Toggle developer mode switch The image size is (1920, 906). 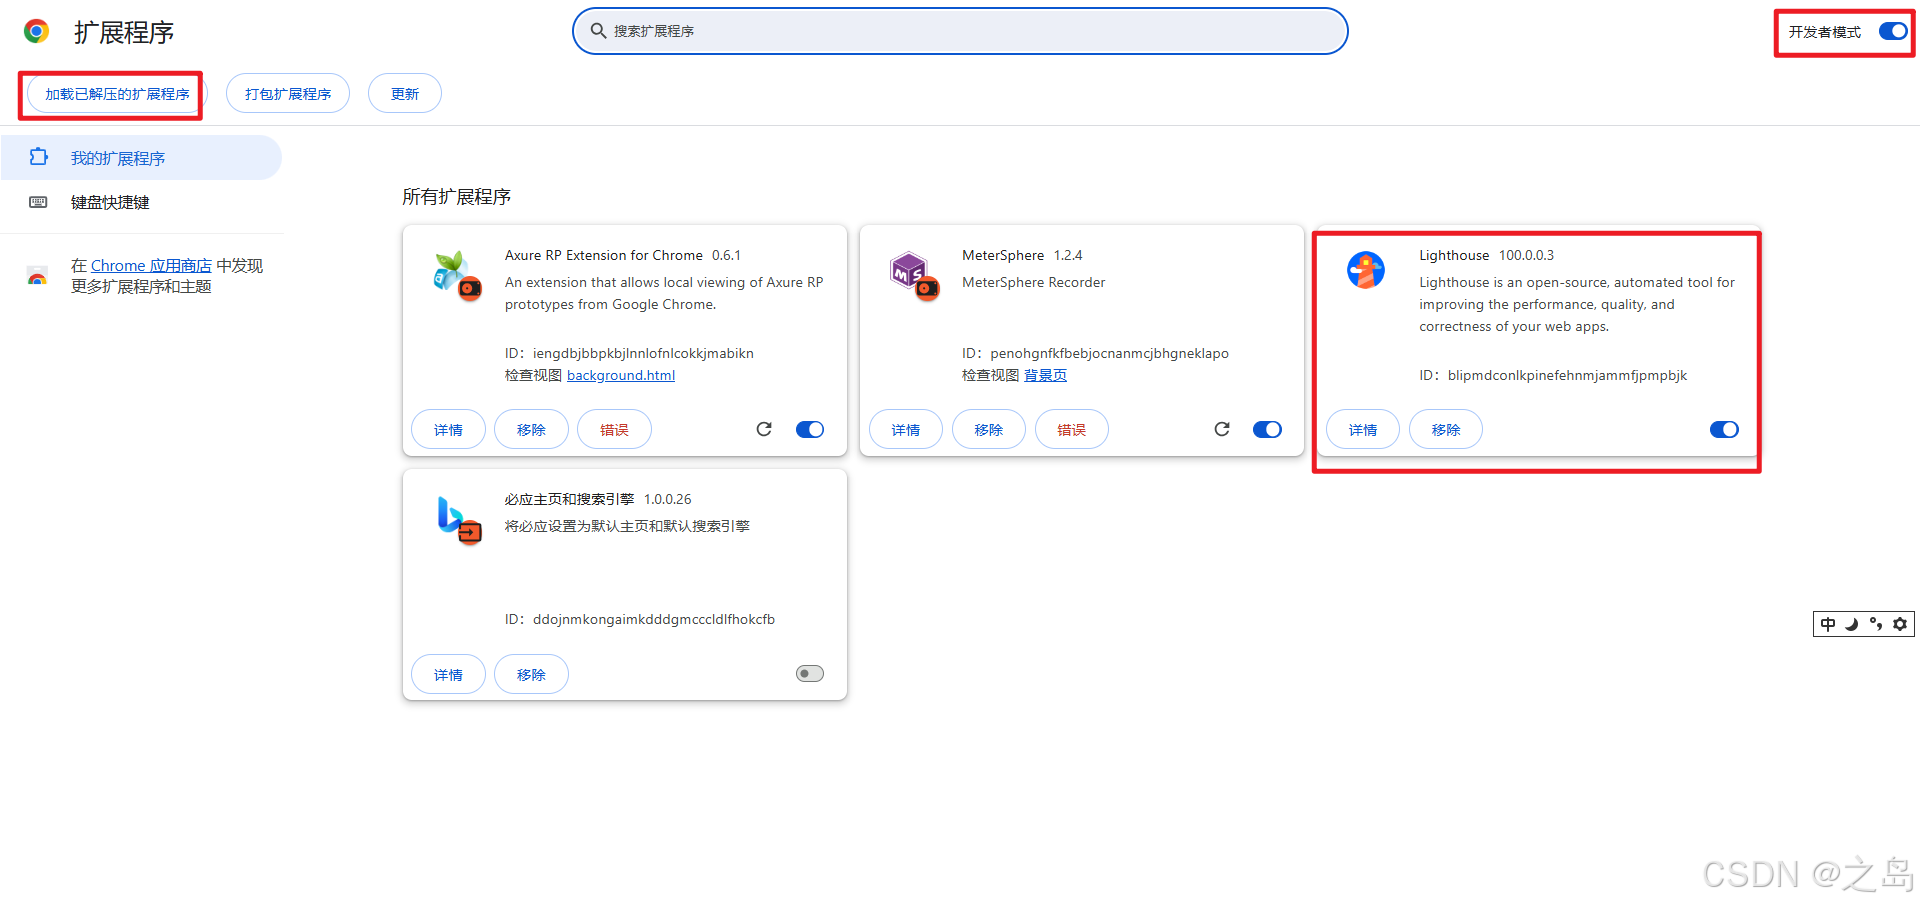(x=1893, y=31)
